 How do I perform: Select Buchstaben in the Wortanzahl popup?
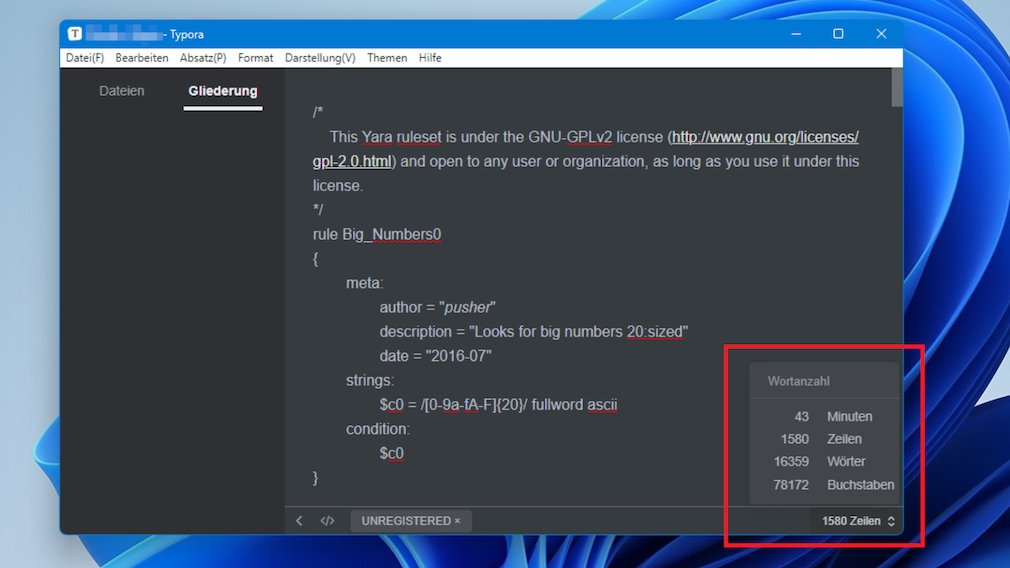point(860,485)
